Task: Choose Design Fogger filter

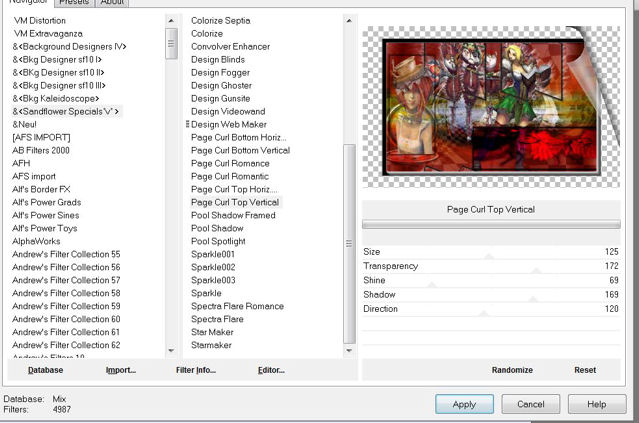Action: [220, 73]
